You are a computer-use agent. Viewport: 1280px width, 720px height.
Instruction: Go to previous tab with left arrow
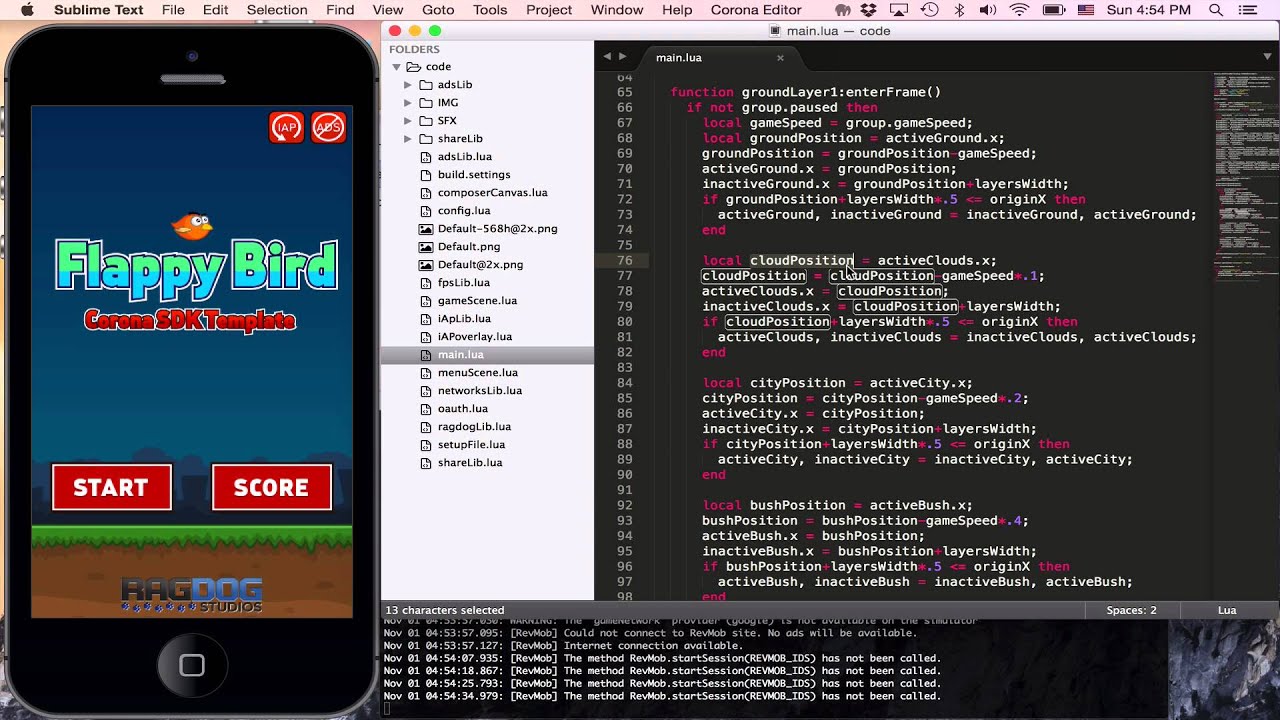(x=607, y=57)
